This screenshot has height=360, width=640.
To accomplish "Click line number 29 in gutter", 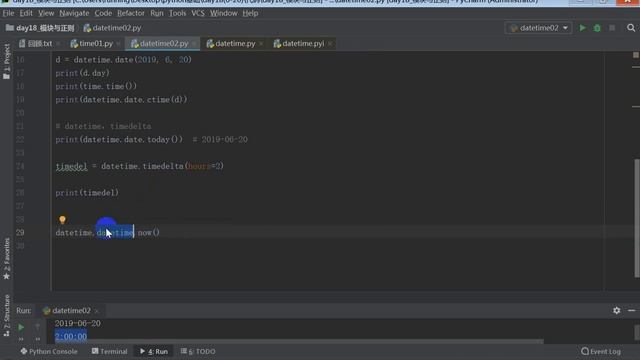I will click(20, 232).
